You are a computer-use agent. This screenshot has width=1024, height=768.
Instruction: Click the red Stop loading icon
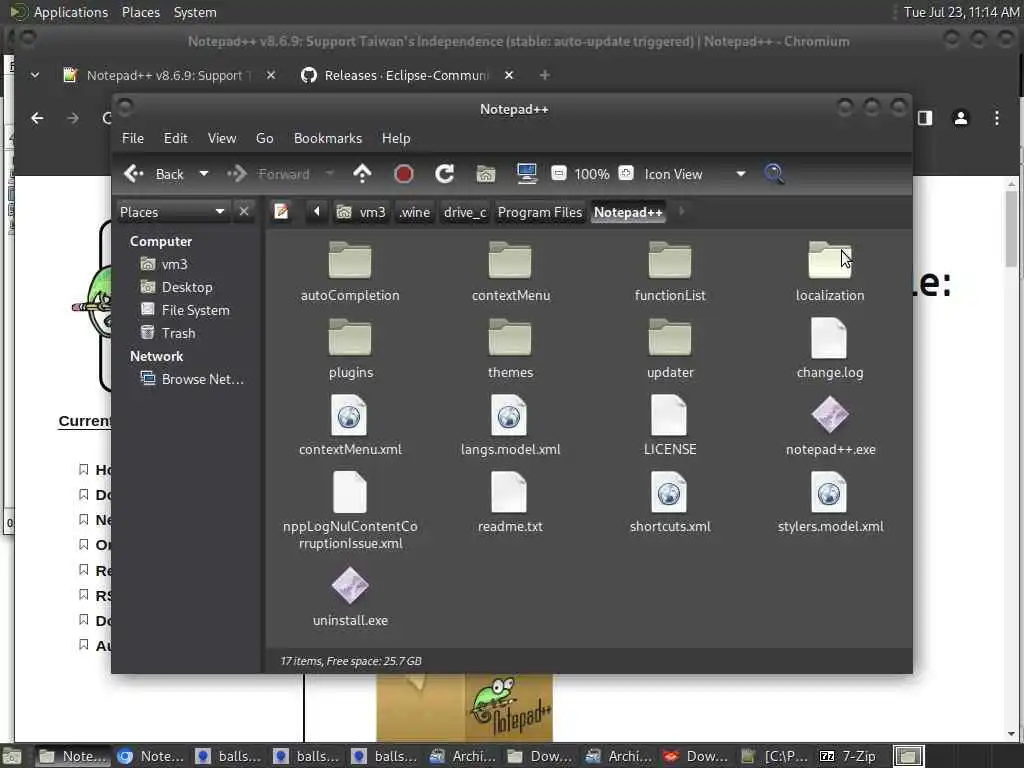click(404, 174)
